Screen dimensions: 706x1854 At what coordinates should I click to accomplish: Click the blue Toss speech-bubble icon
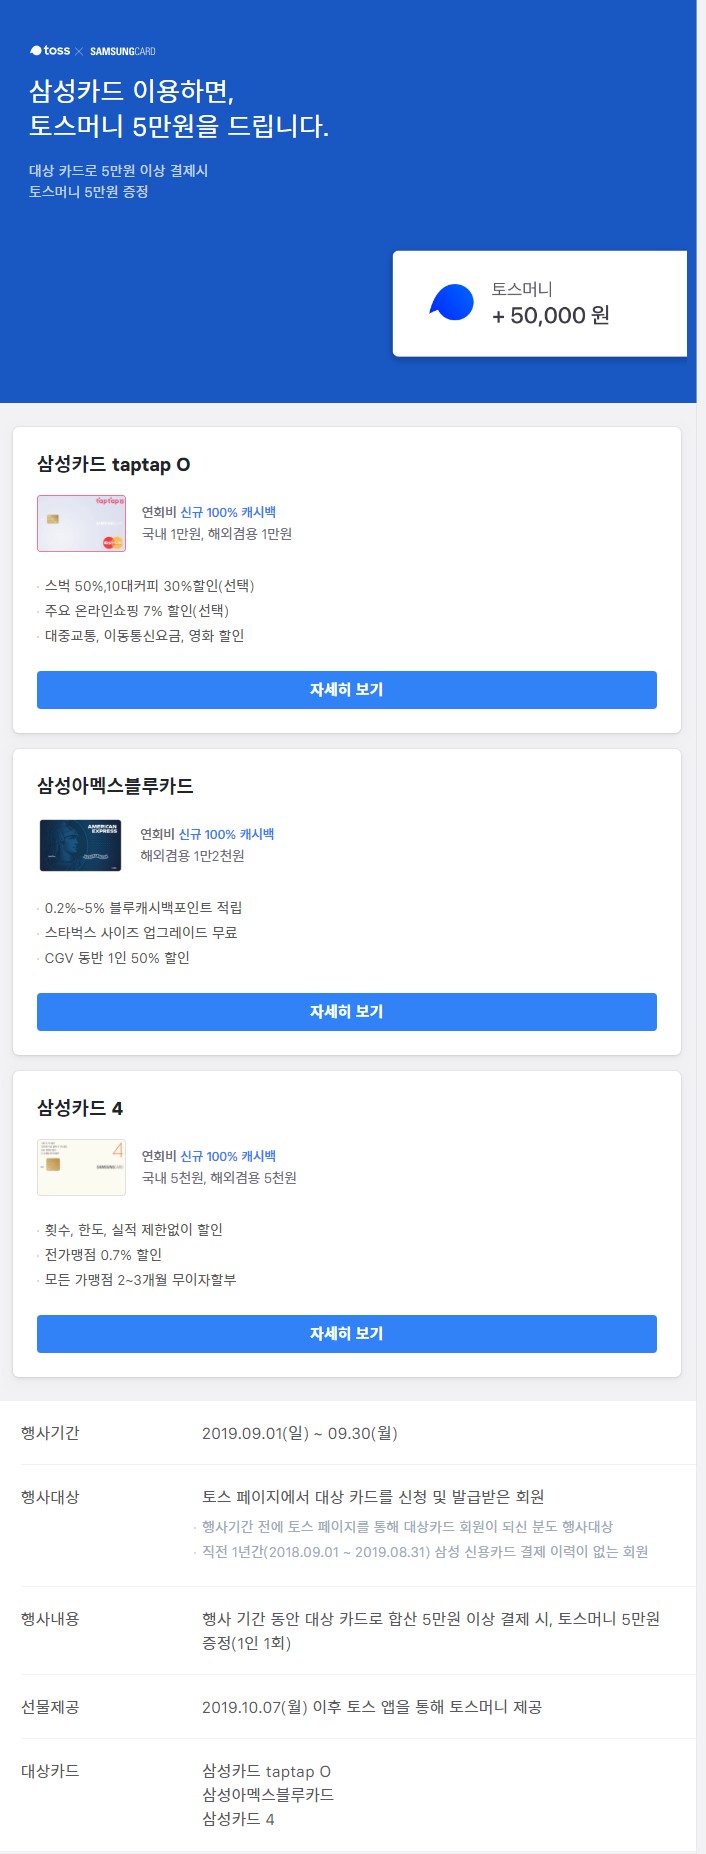453,305
